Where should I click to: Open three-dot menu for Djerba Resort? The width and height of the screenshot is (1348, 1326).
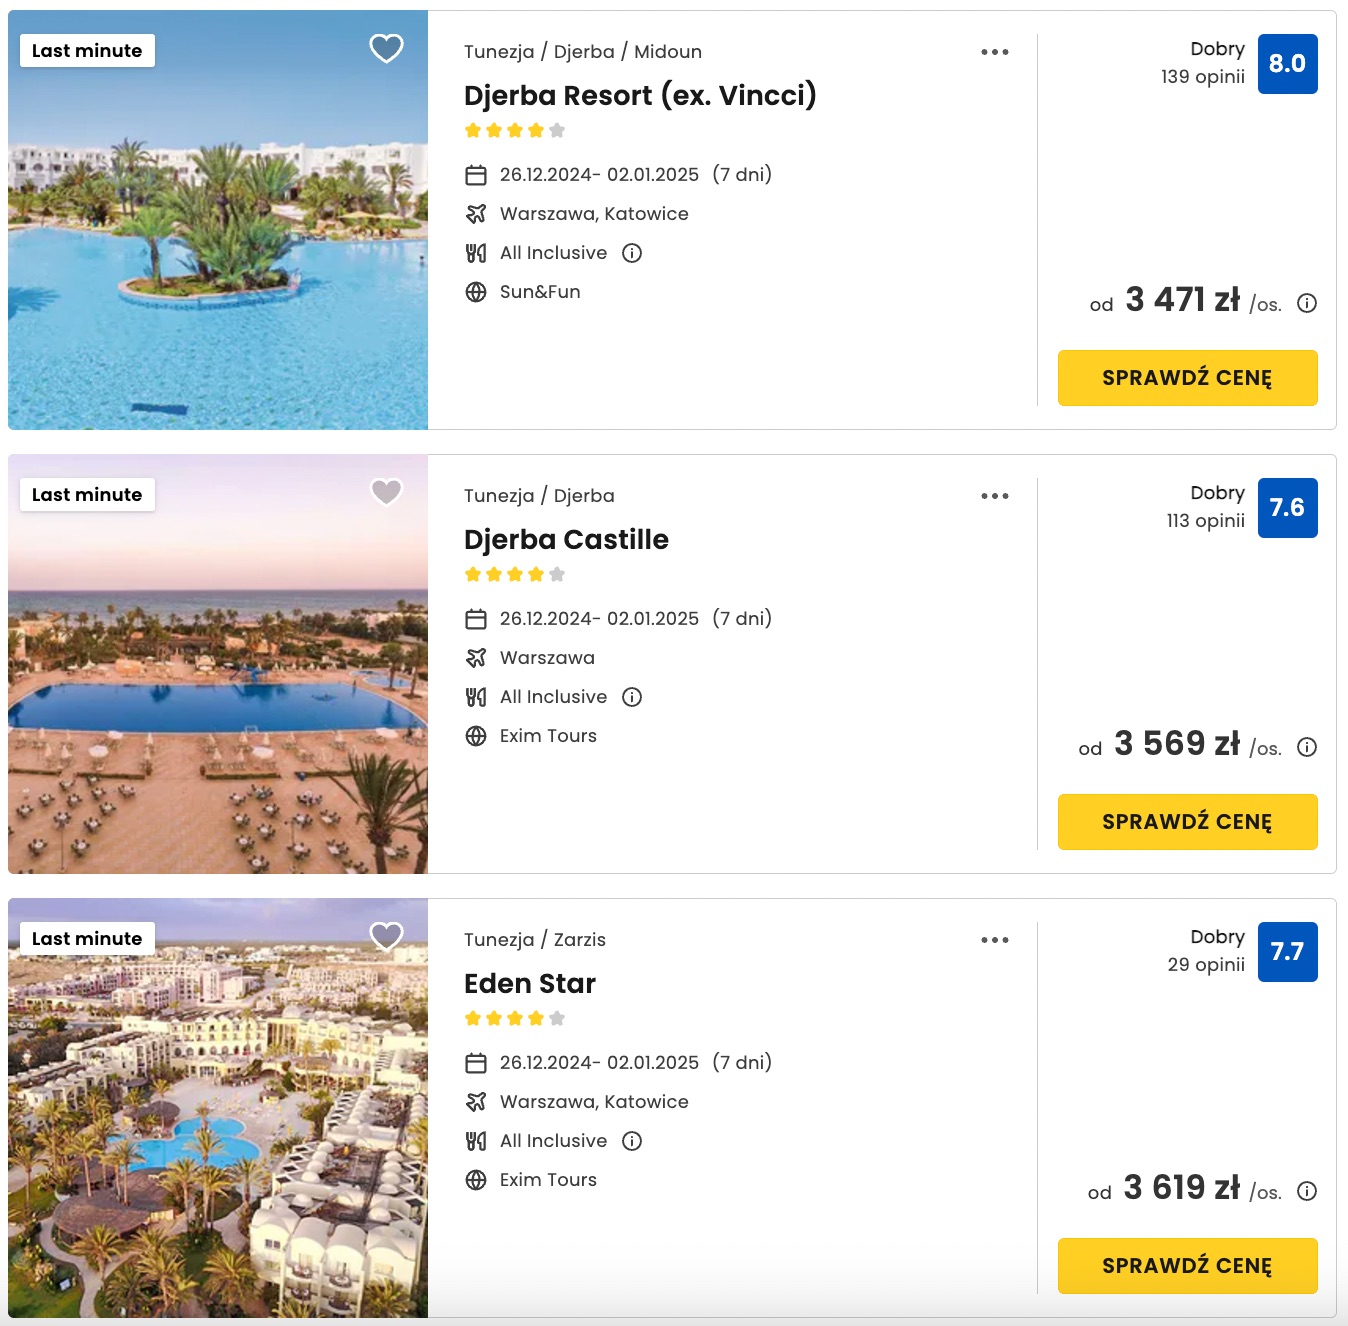coord(994,52)
